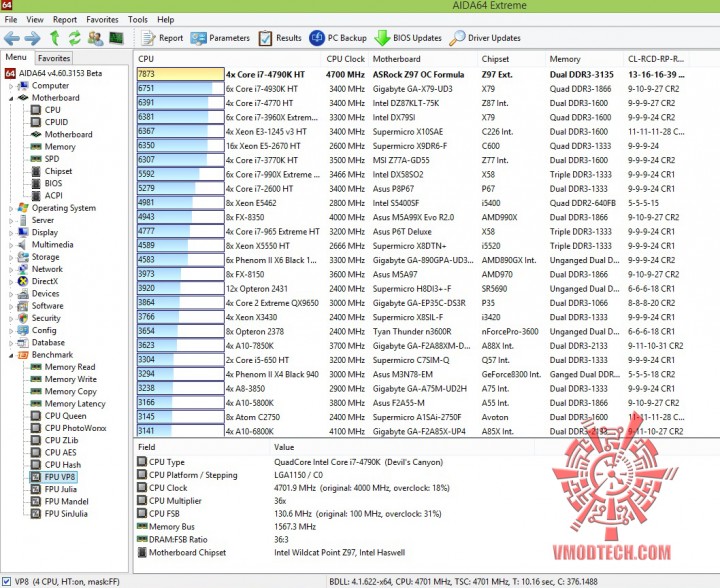Toggle the VP8 checkbox in status bar
720x588 pixels.
[x=6, y=582]
